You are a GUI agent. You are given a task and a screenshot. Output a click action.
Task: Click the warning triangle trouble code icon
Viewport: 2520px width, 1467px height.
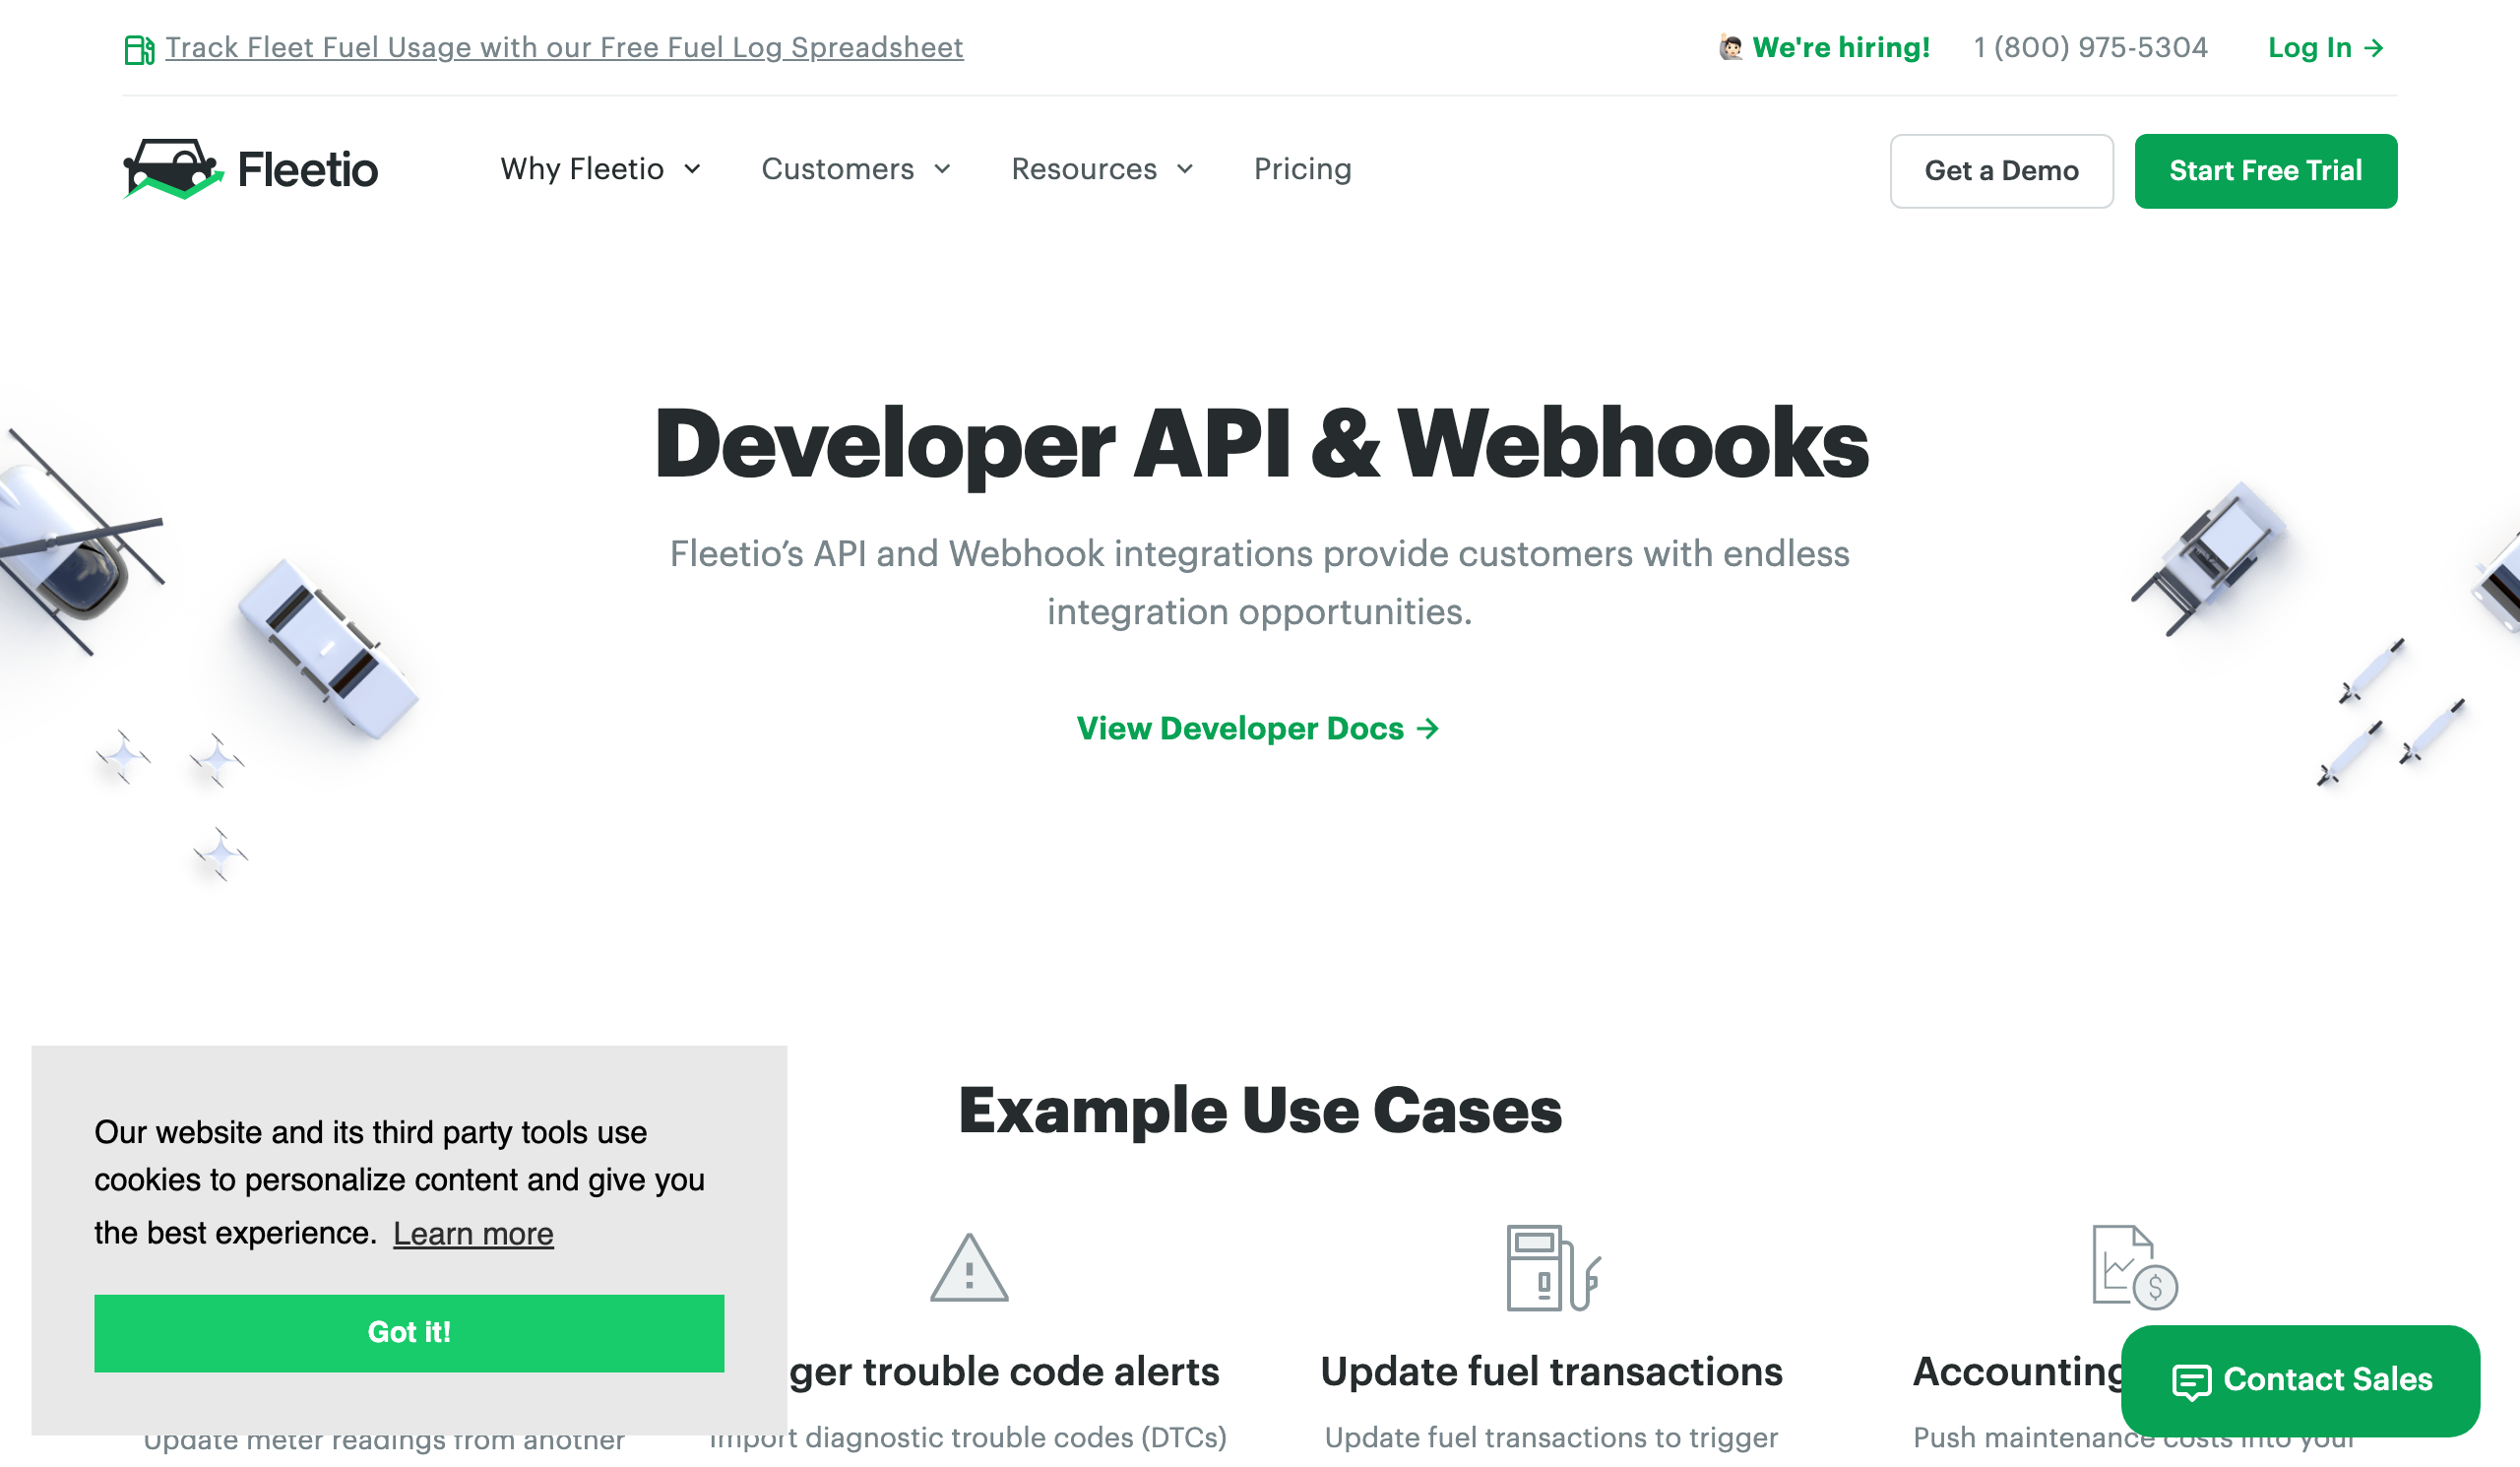click(969, 1267)
